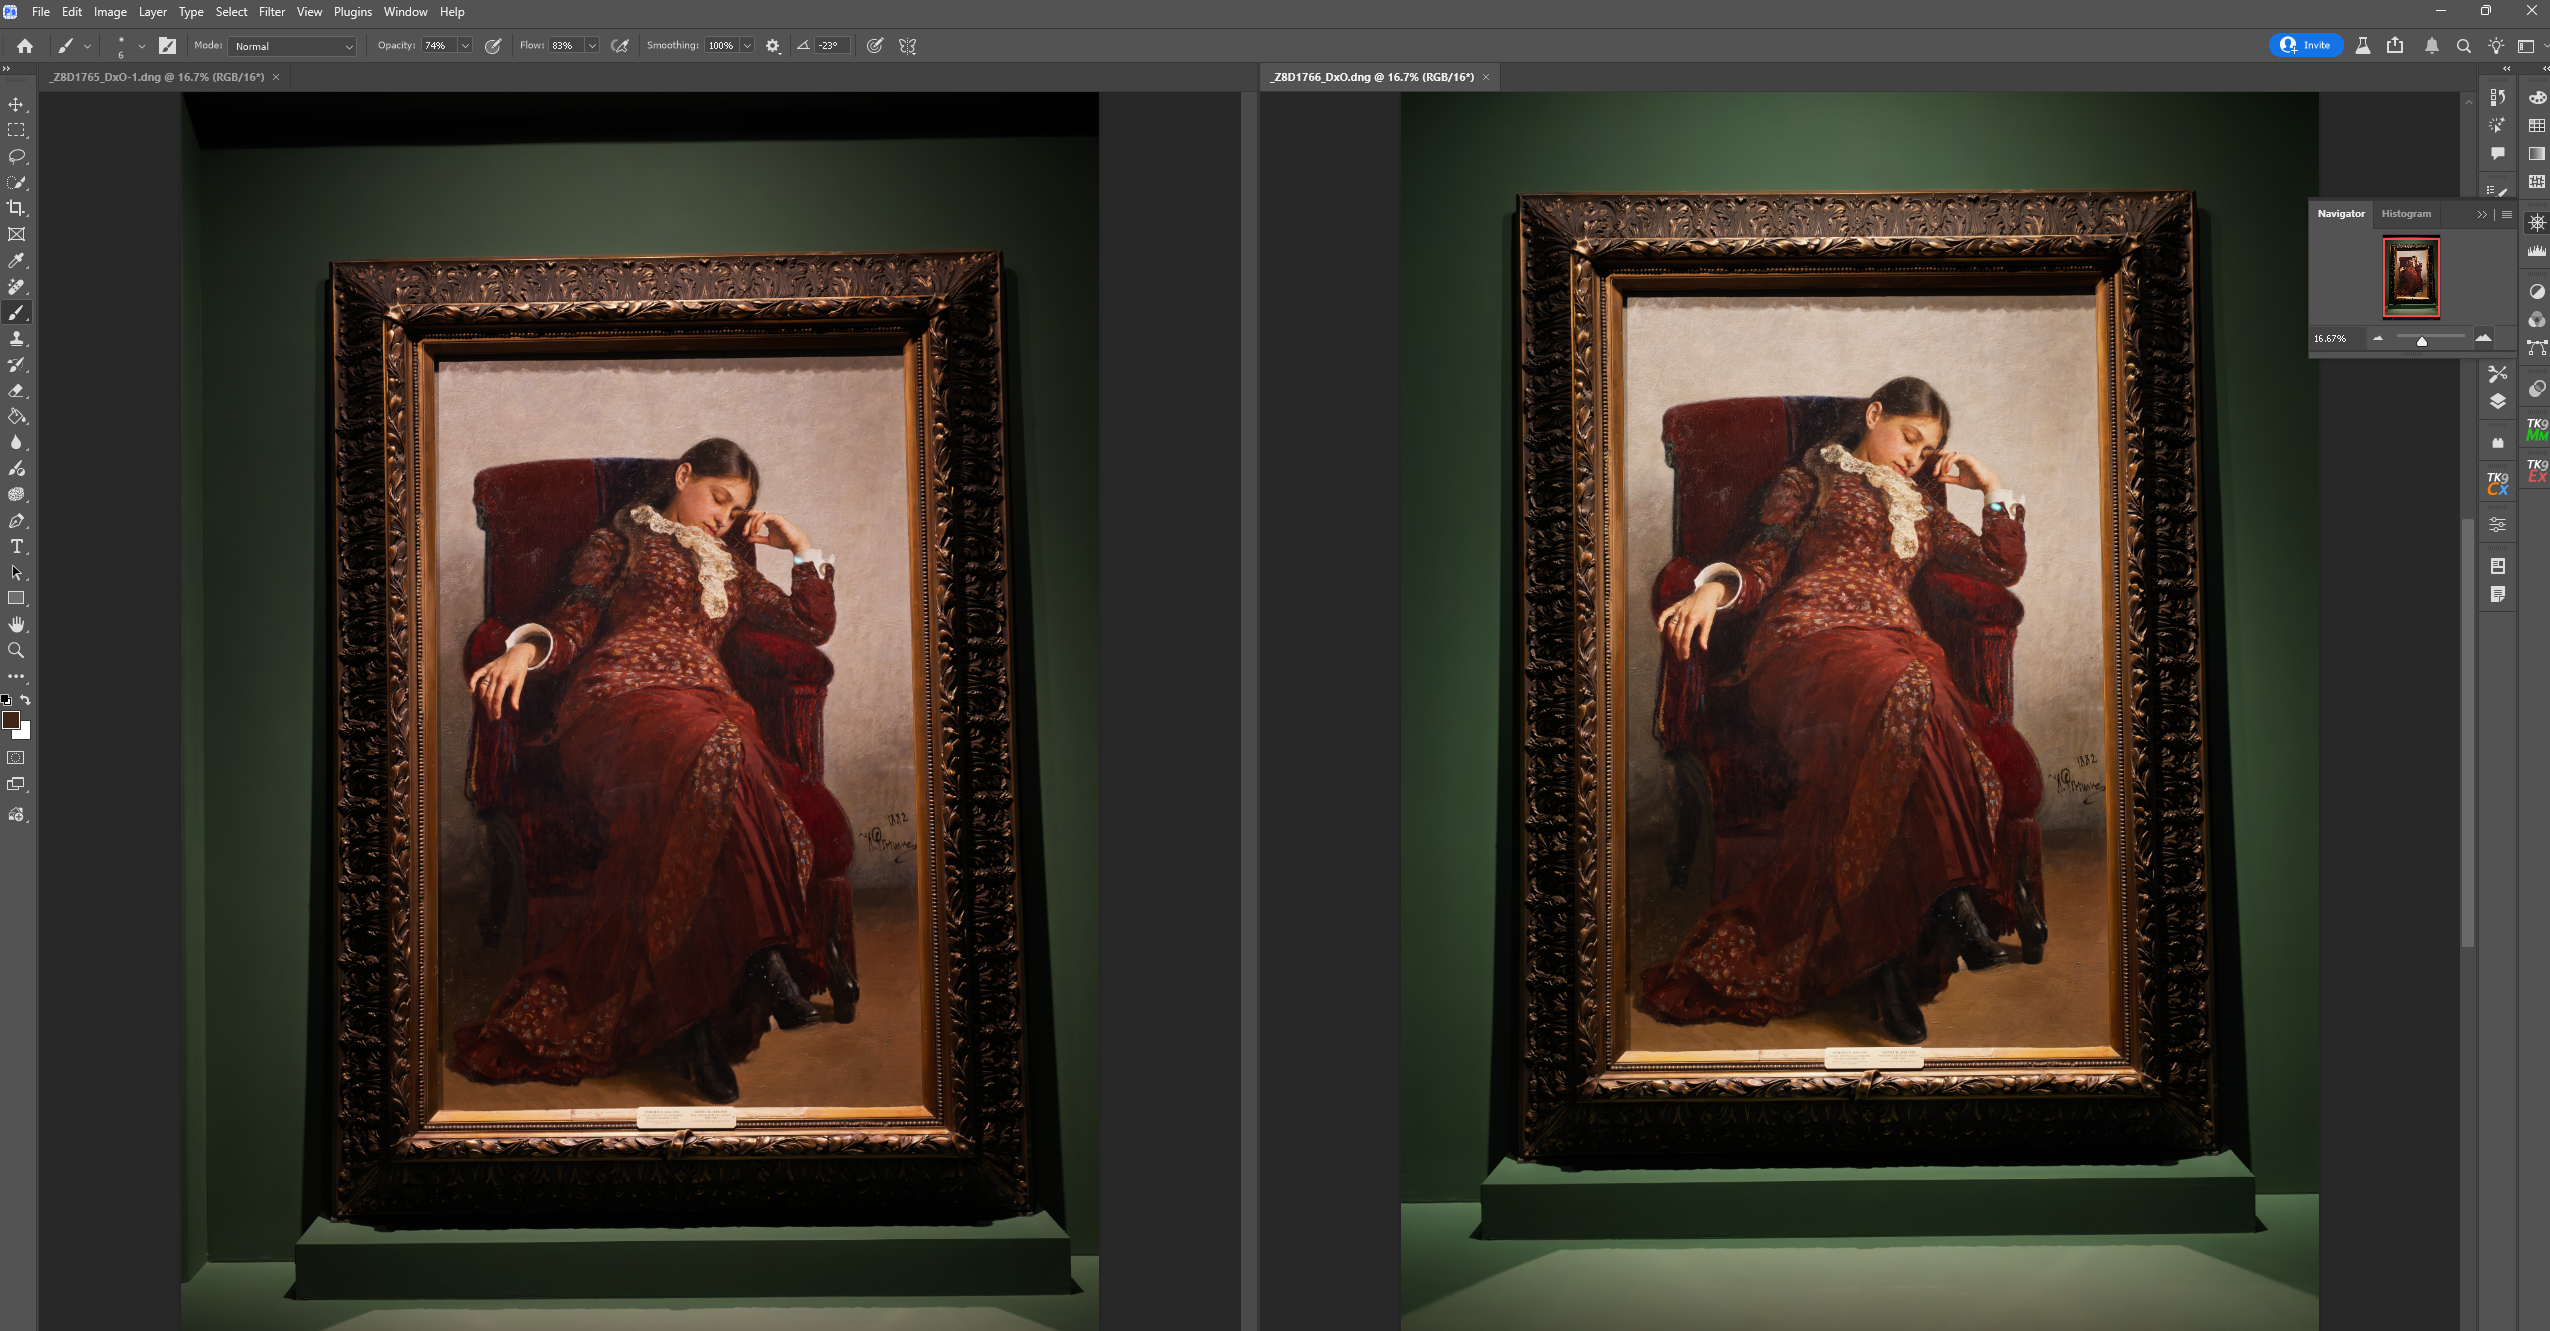Screen dimensions: 2550x1331
Task: Select the Eraser tool
Action: click(x=16, y=391)
